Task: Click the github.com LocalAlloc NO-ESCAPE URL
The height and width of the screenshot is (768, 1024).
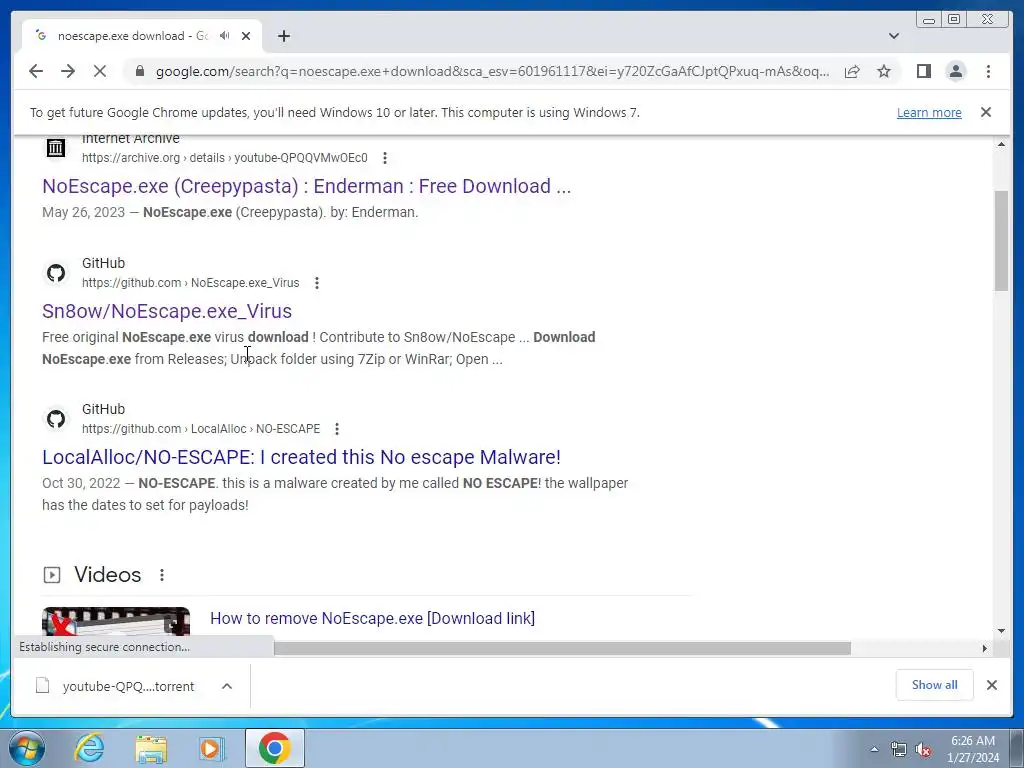Action: pos(201,429)
